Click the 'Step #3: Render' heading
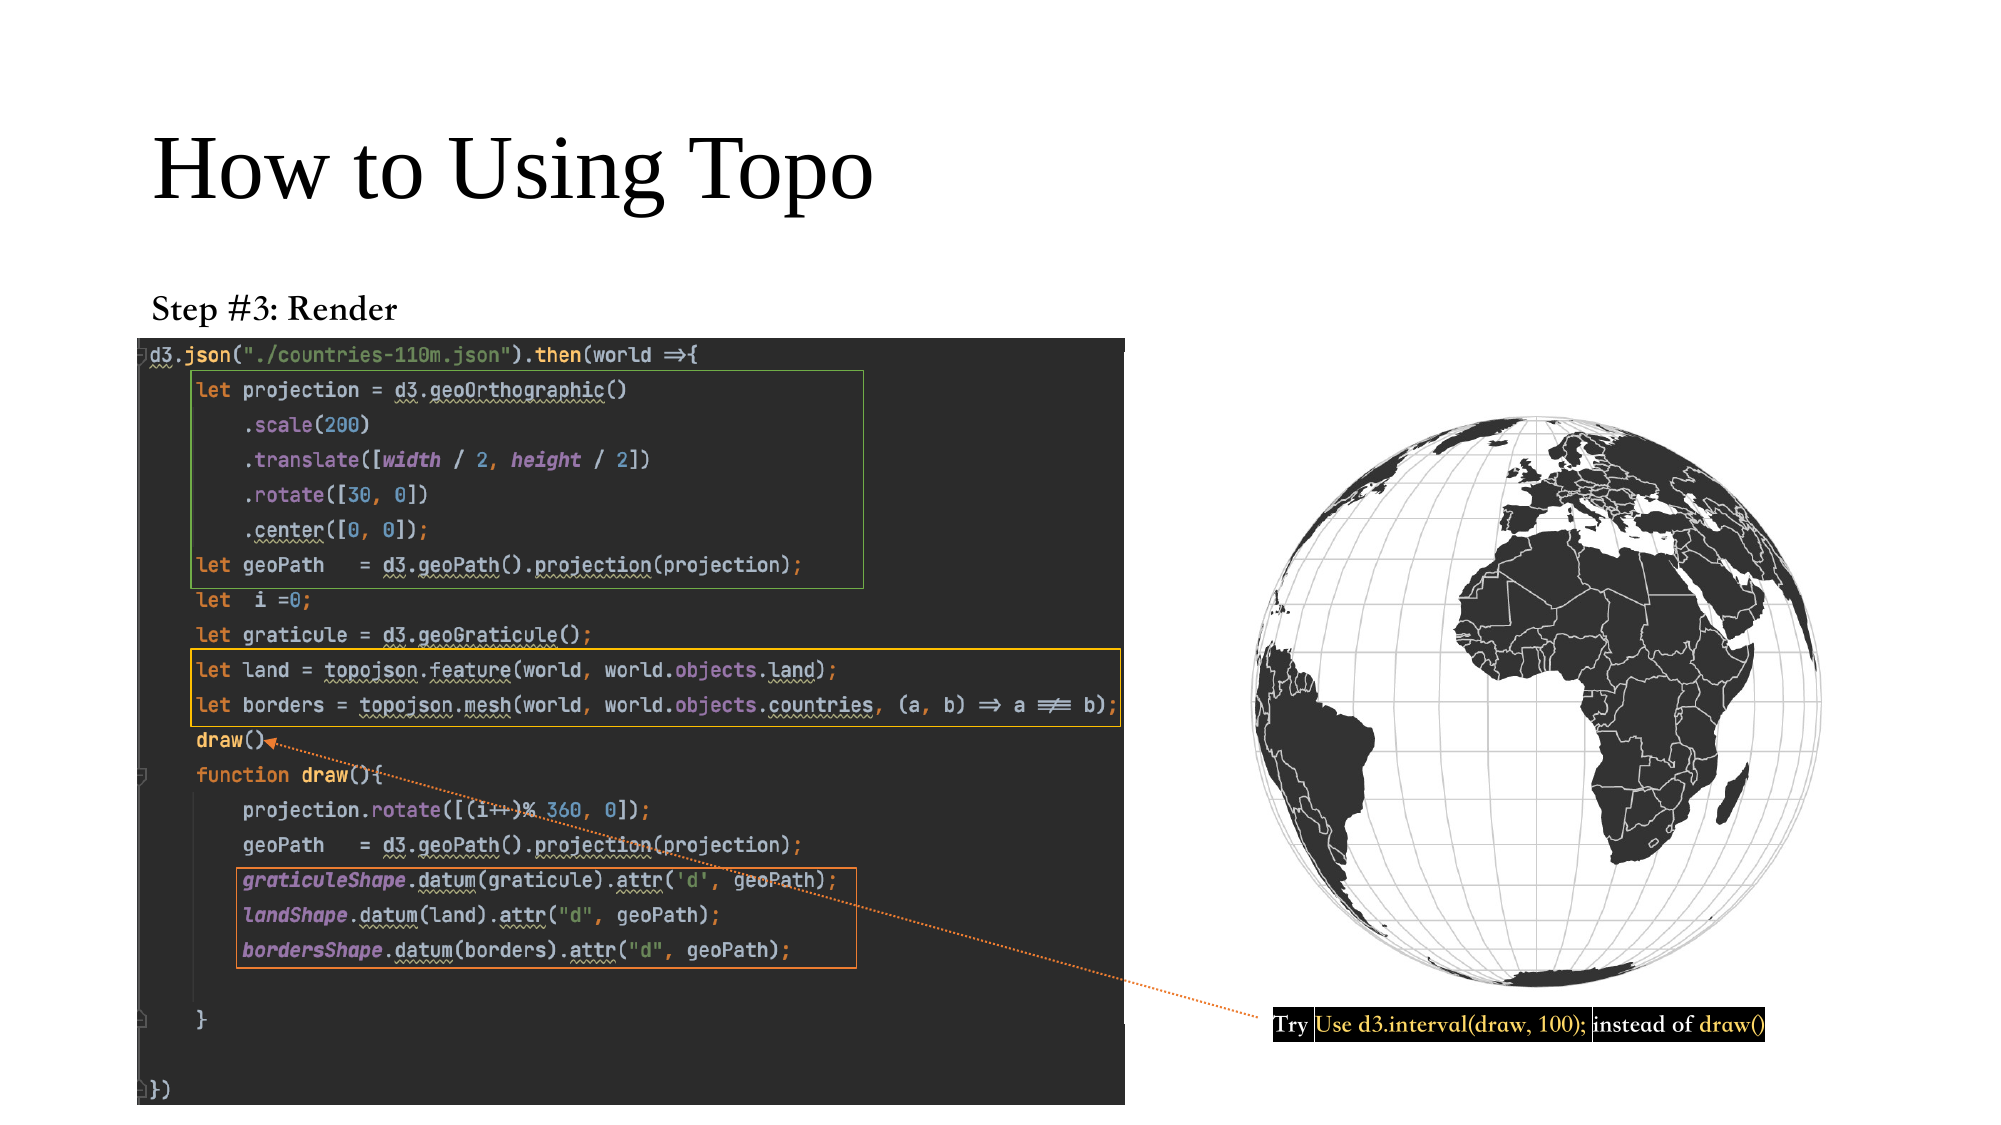 click(274, 309)
